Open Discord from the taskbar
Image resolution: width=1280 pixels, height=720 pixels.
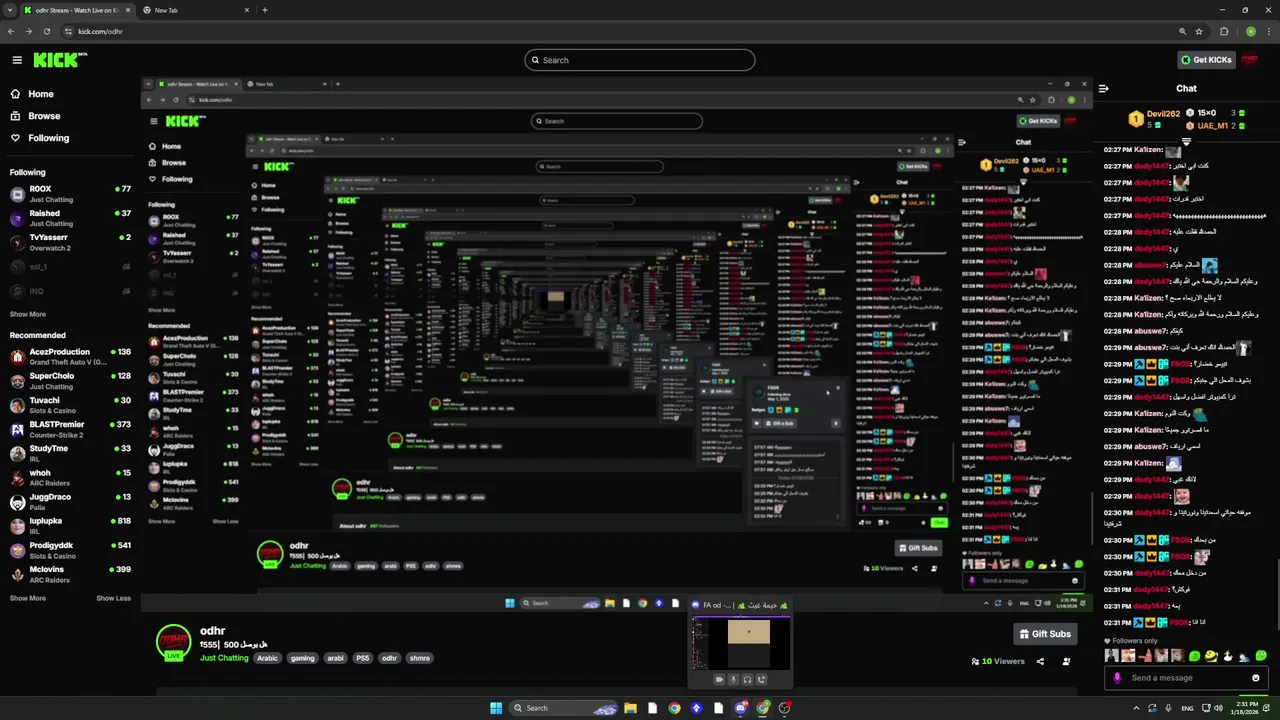coord(741,708)
